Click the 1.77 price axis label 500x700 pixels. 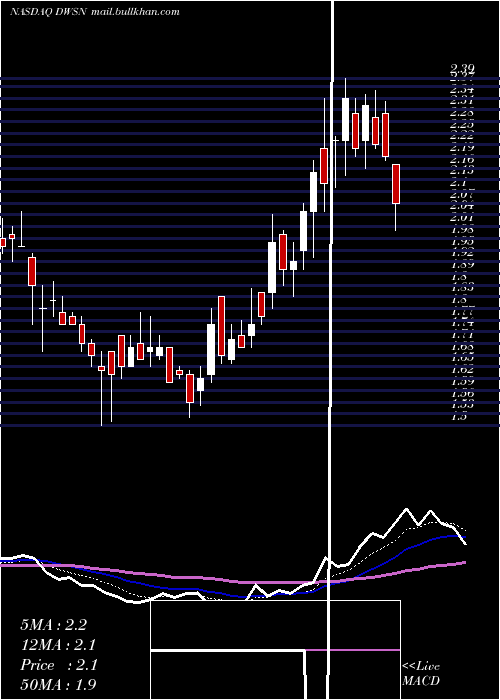coord(462,311)
